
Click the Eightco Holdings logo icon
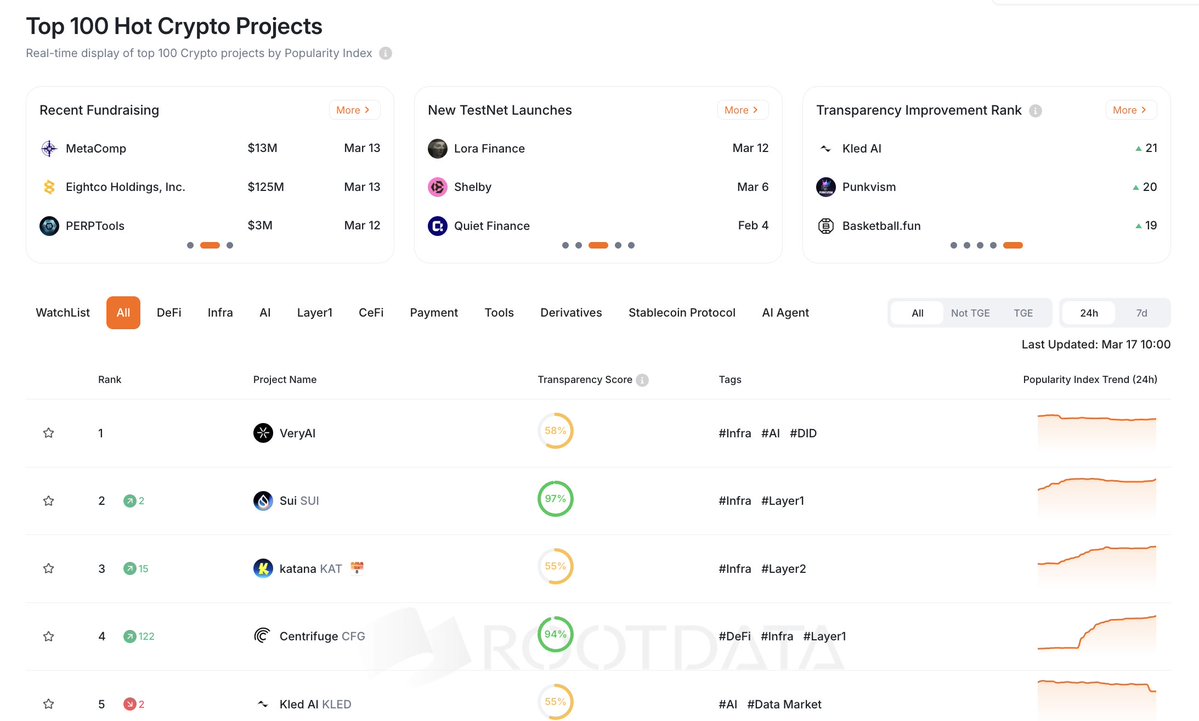coord(49,187)
